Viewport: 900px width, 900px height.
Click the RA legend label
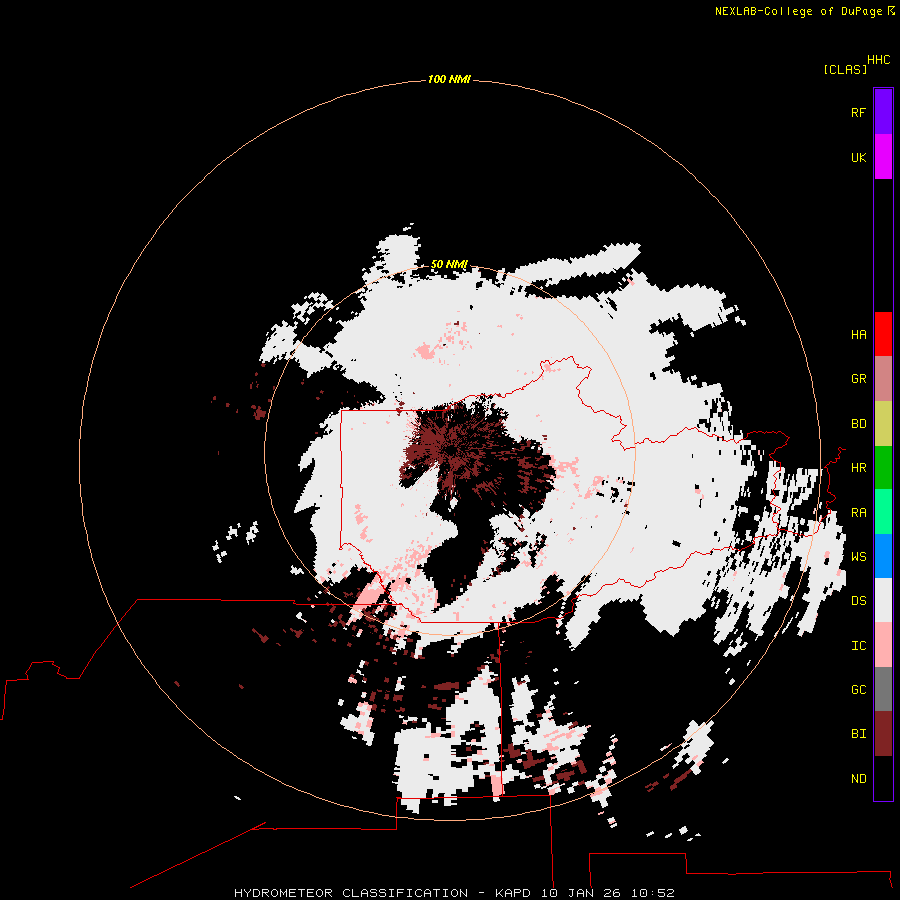(858, 513)
